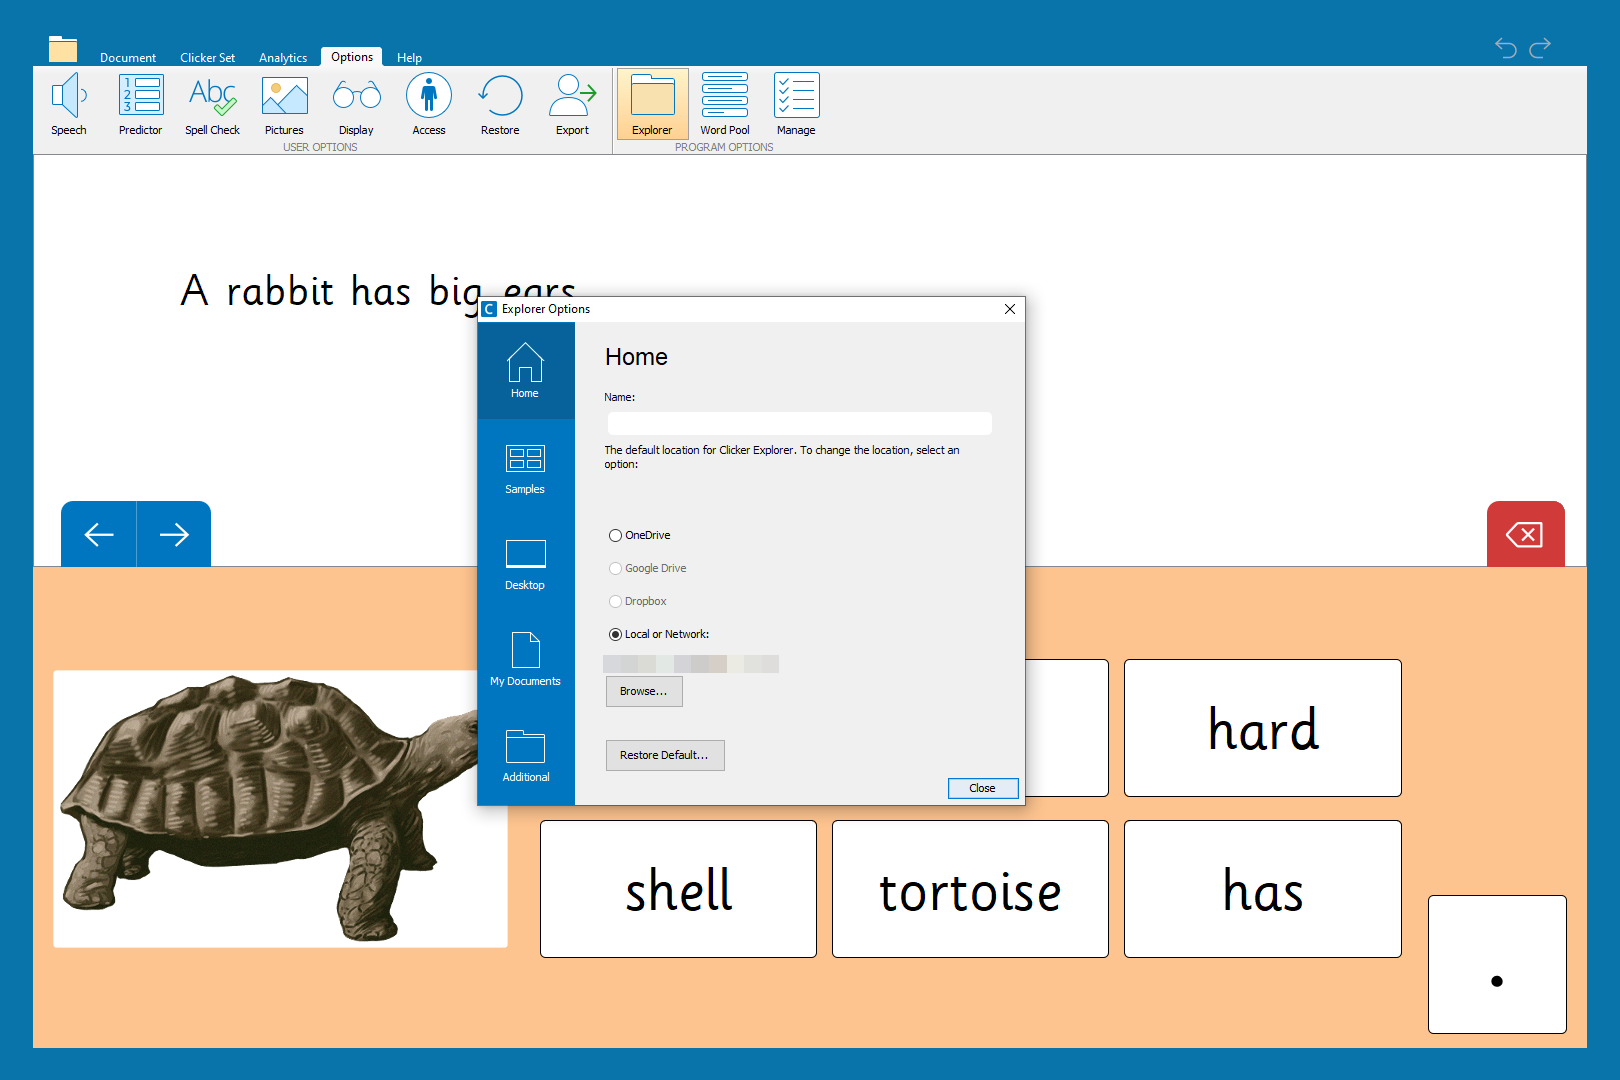Screen dimensions: 1620x1080
Task: Click the Close button in dialog
Action: pyautogui.click(x=982, y=789)
